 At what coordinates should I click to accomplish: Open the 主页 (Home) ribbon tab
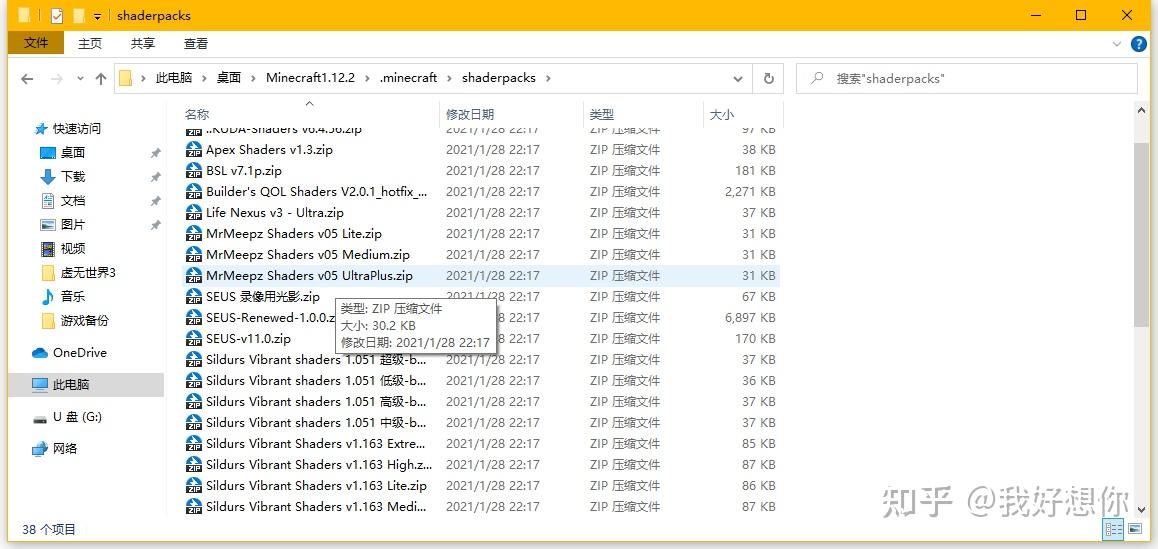pos(90,44)
